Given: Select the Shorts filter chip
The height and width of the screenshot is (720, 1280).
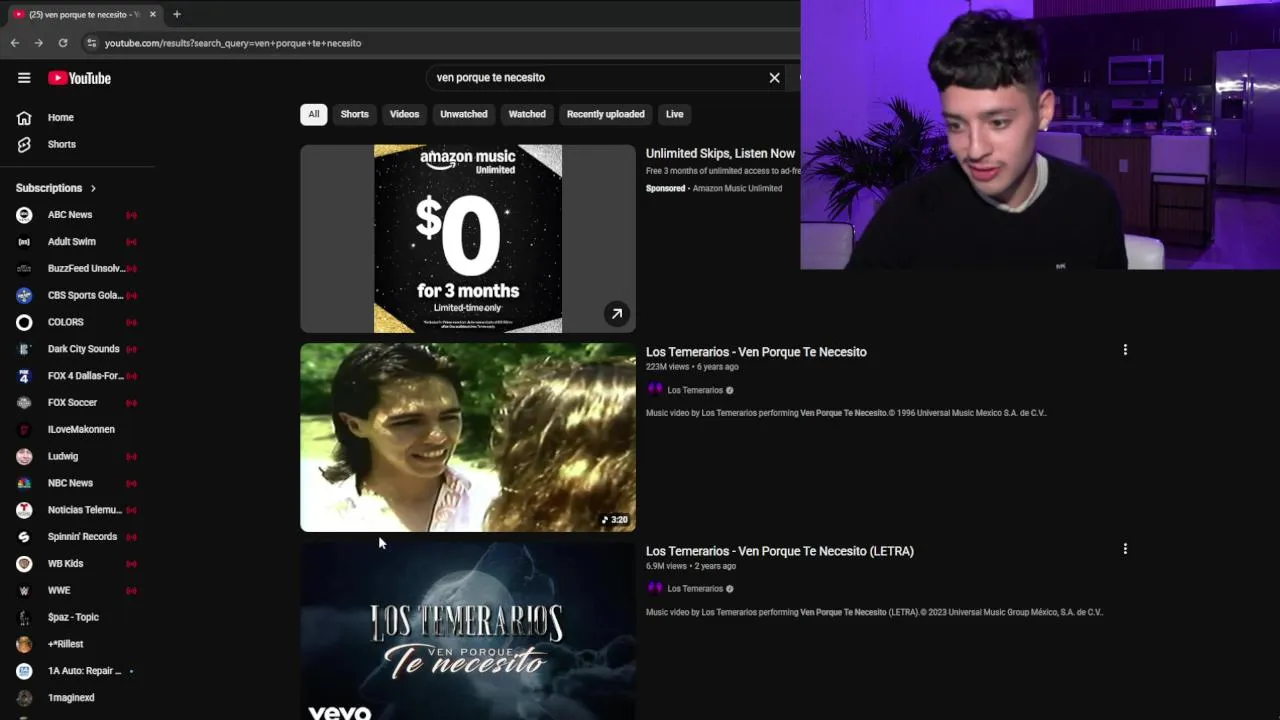Looking at the screenshot, I should tap(354, 114).
